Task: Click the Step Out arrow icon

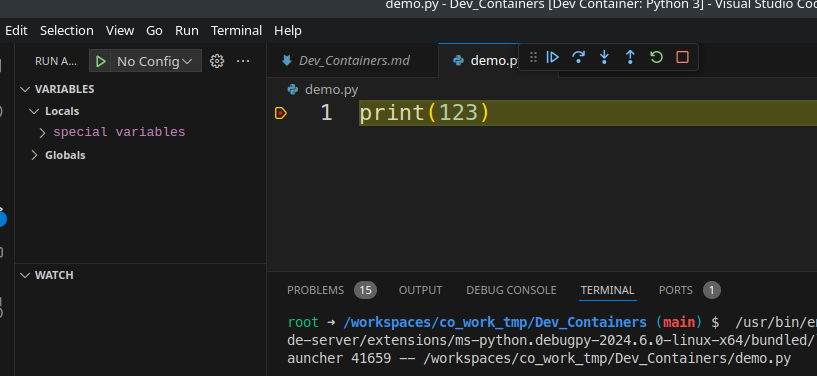Action: (630, 57)
